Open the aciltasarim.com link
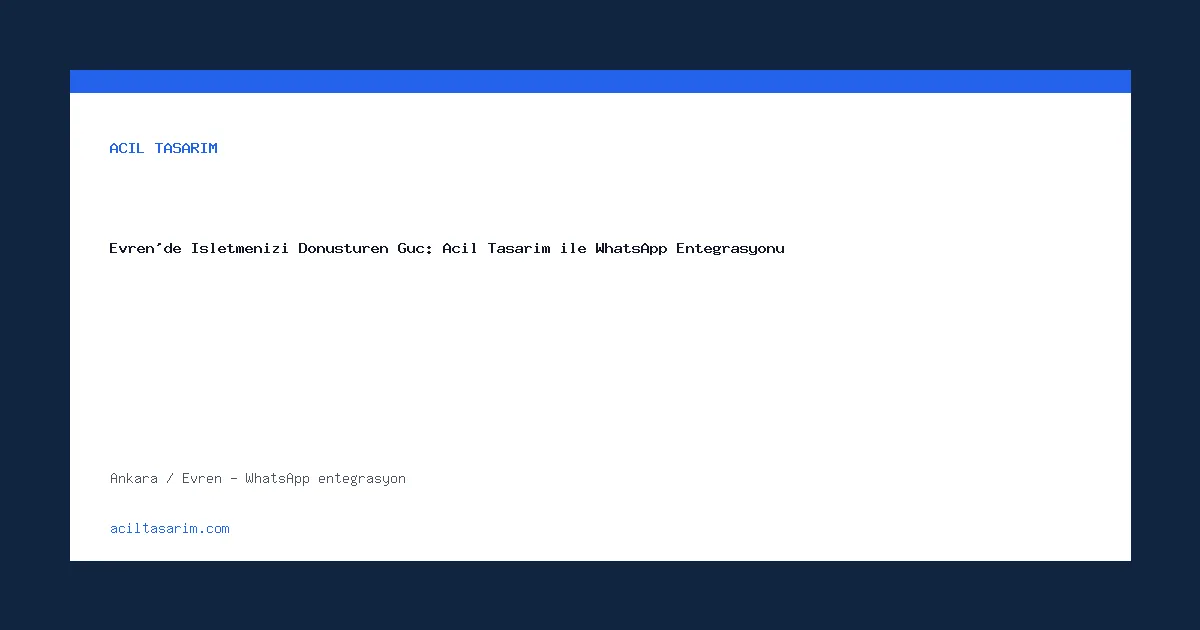This screenshot has width=1200, height=630. pos(170,528)
